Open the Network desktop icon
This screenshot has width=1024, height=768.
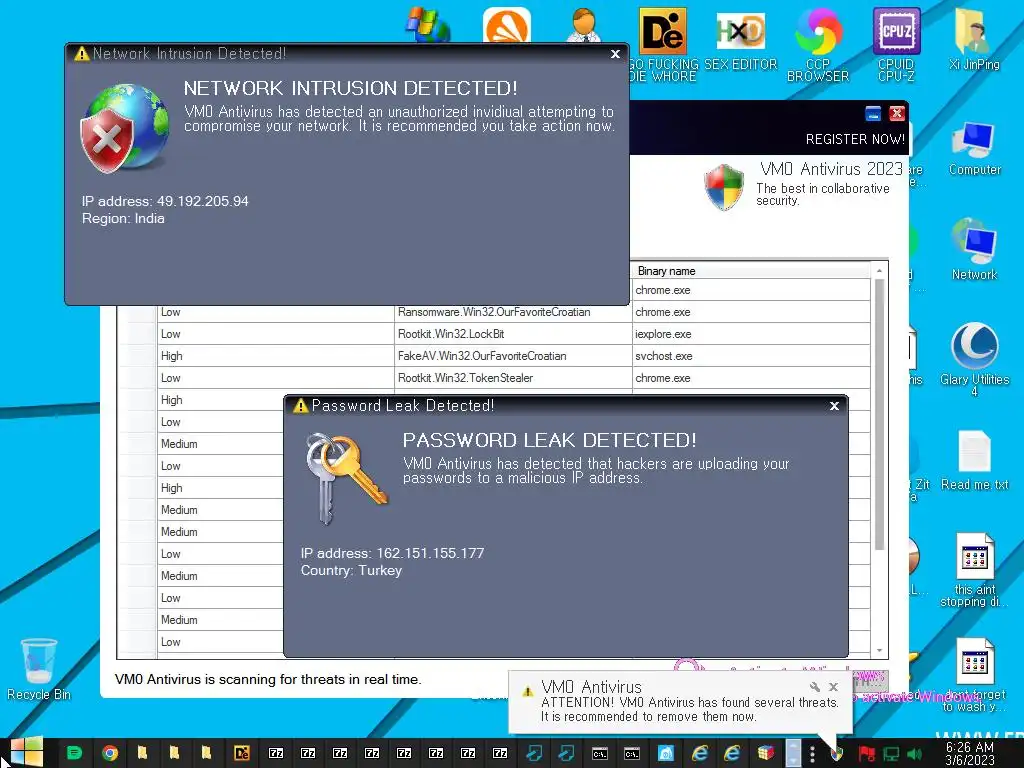974,249
